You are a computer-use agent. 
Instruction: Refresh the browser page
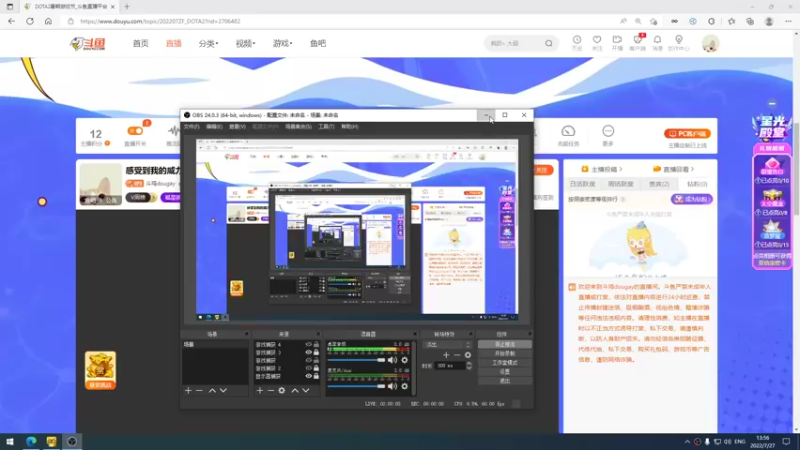click(x=30, y=21)
